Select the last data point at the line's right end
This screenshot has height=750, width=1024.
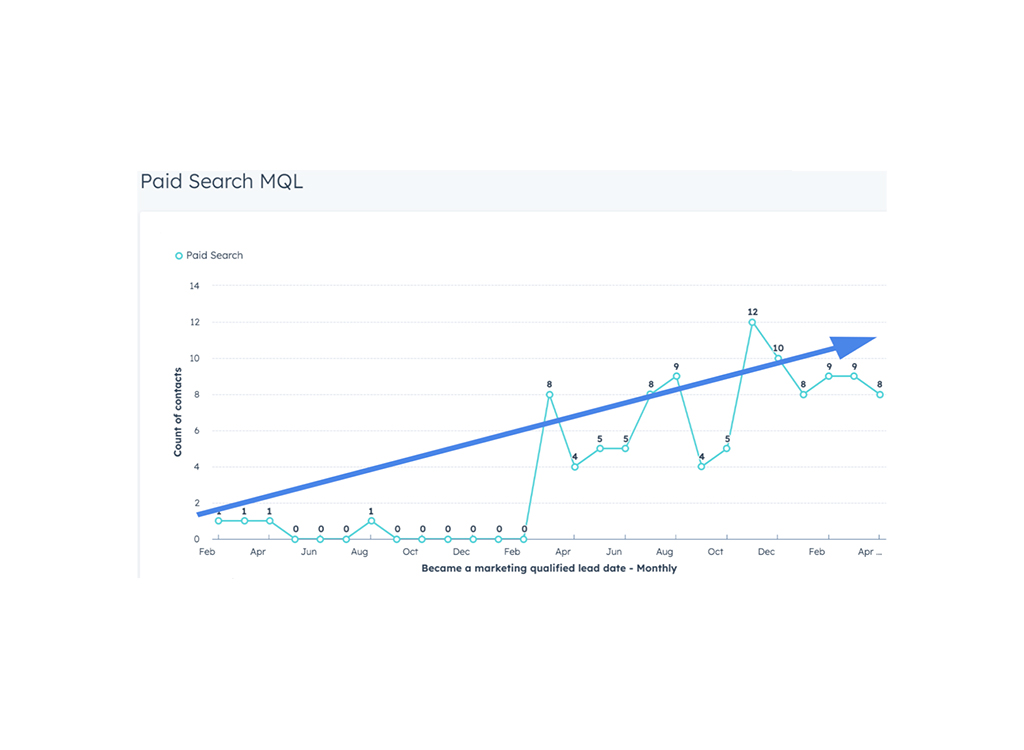click(880, 394)
